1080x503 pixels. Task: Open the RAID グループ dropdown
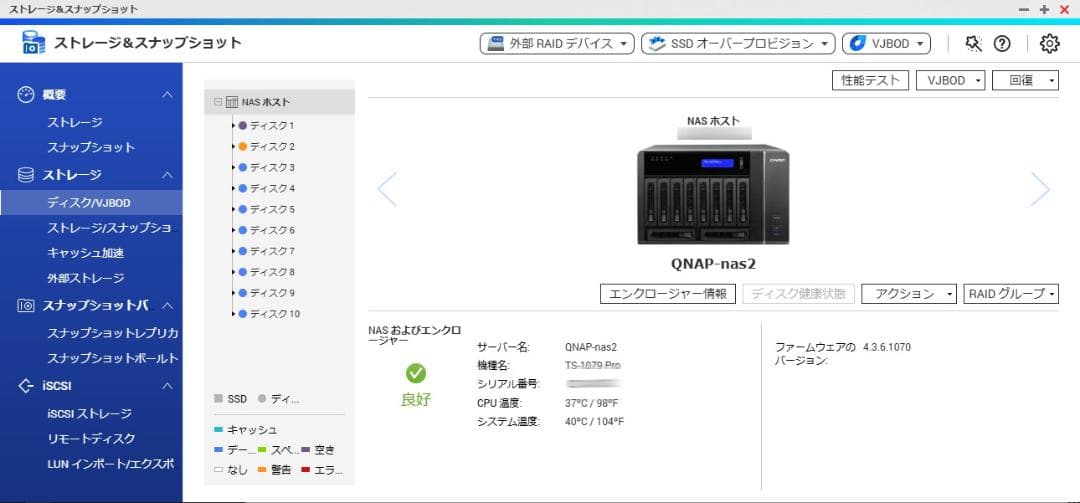1011,294
